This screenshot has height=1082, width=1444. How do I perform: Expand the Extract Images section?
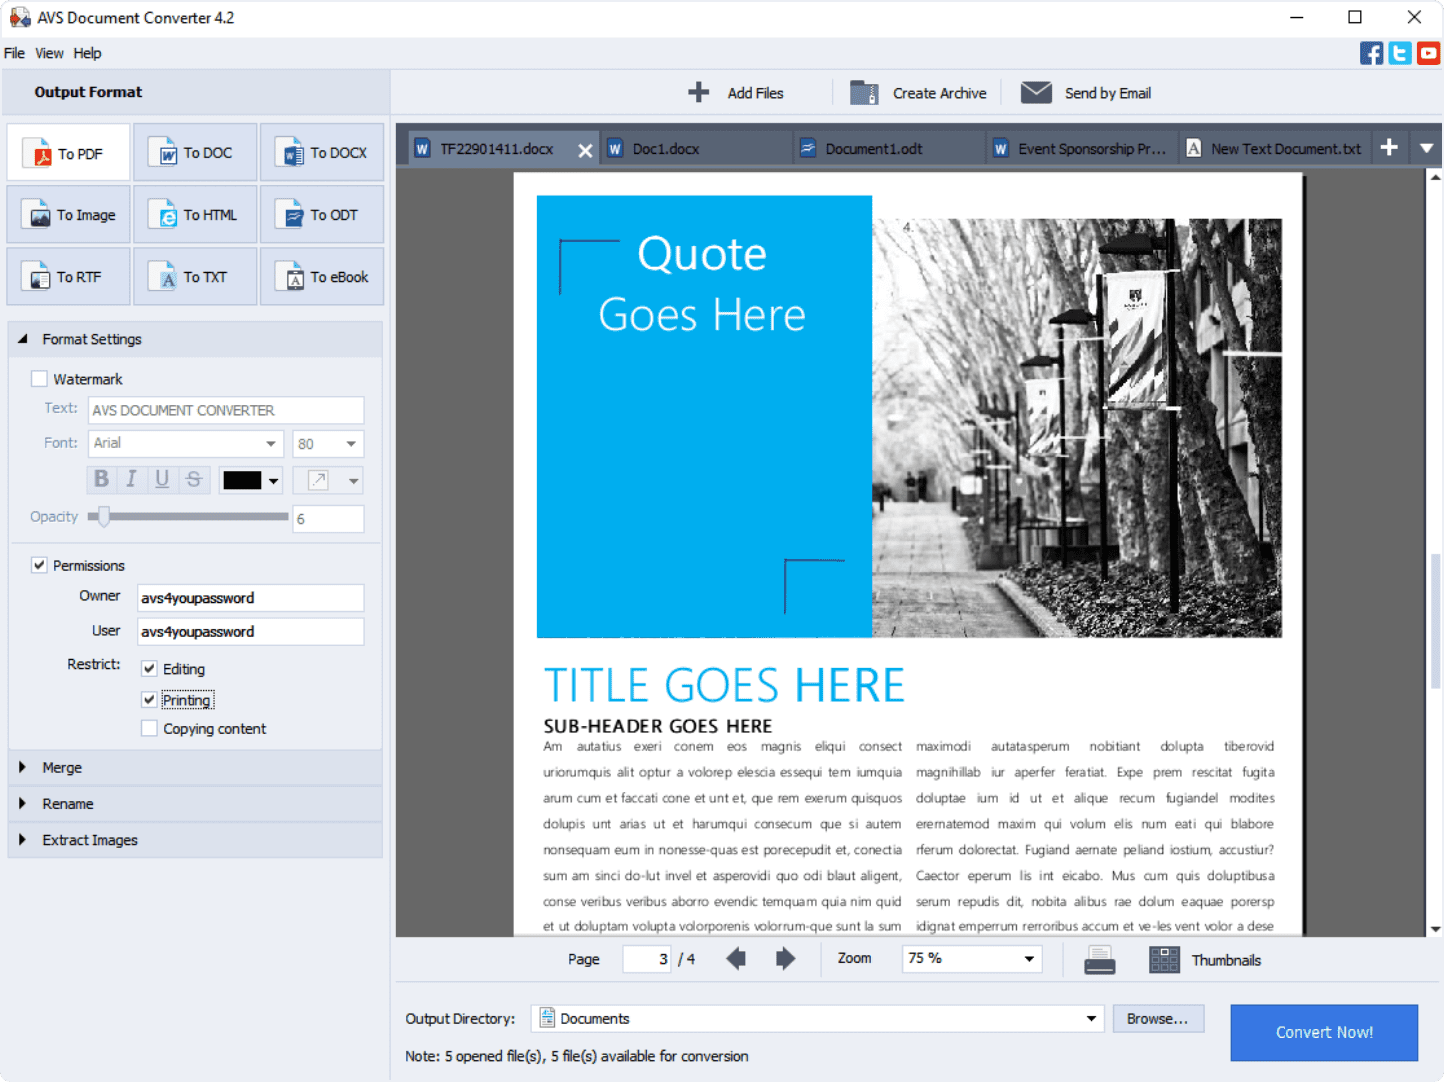point(22,840)
